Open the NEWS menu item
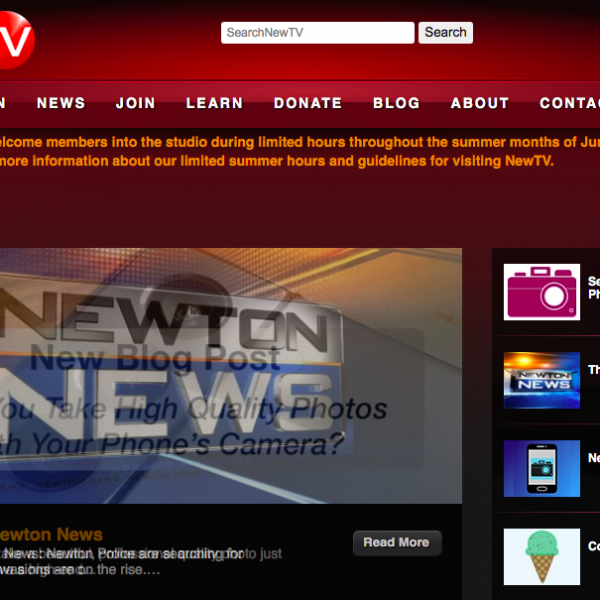 pyautogui.click(x=61, y=103)
